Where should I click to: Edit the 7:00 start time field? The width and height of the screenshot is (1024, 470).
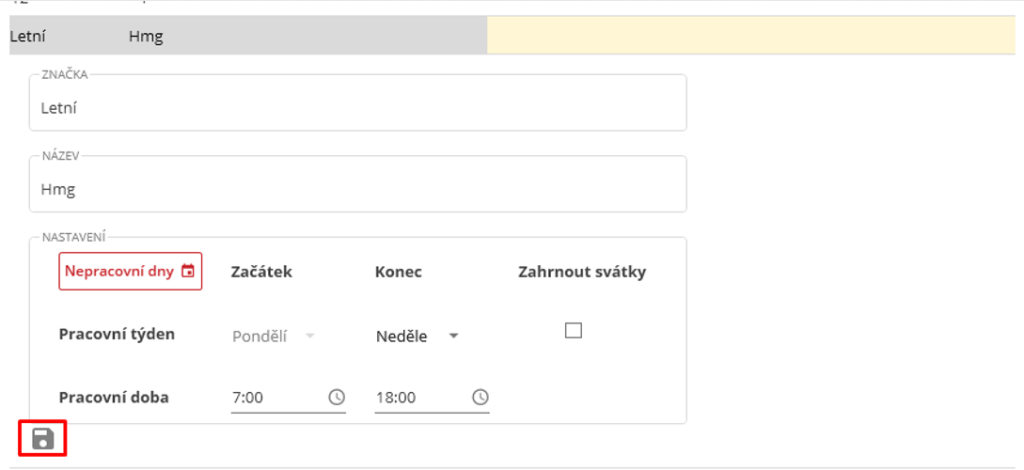click(275, 397)
